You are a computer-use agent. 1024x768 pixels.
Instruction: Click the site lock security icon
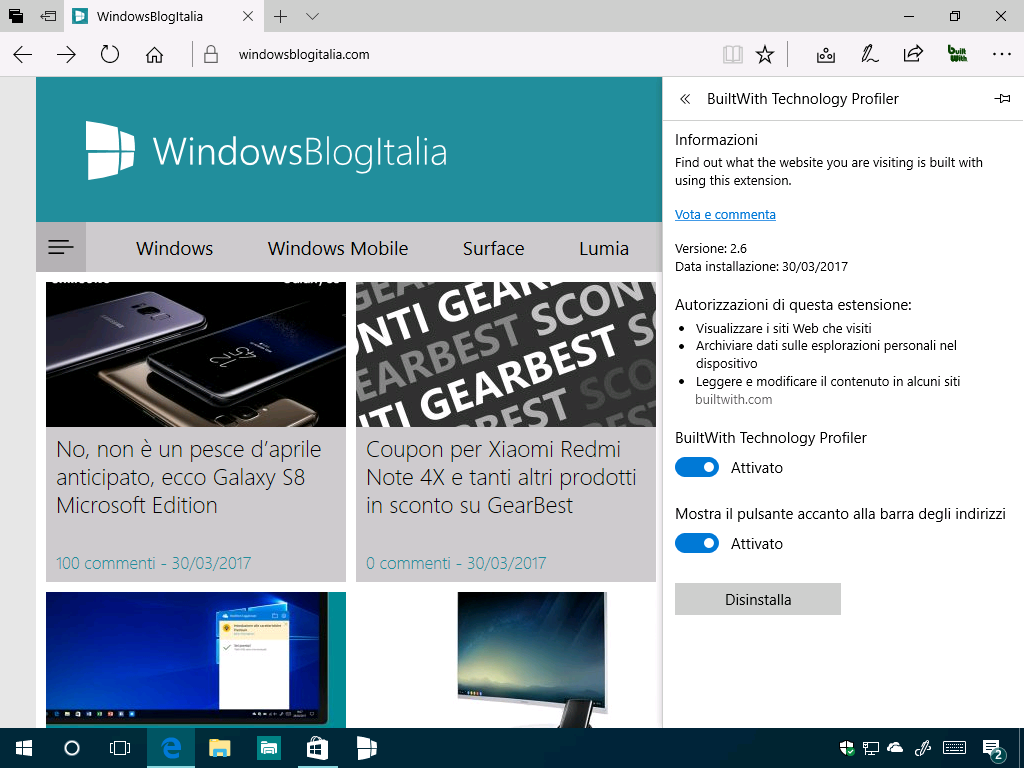[211, 54]
